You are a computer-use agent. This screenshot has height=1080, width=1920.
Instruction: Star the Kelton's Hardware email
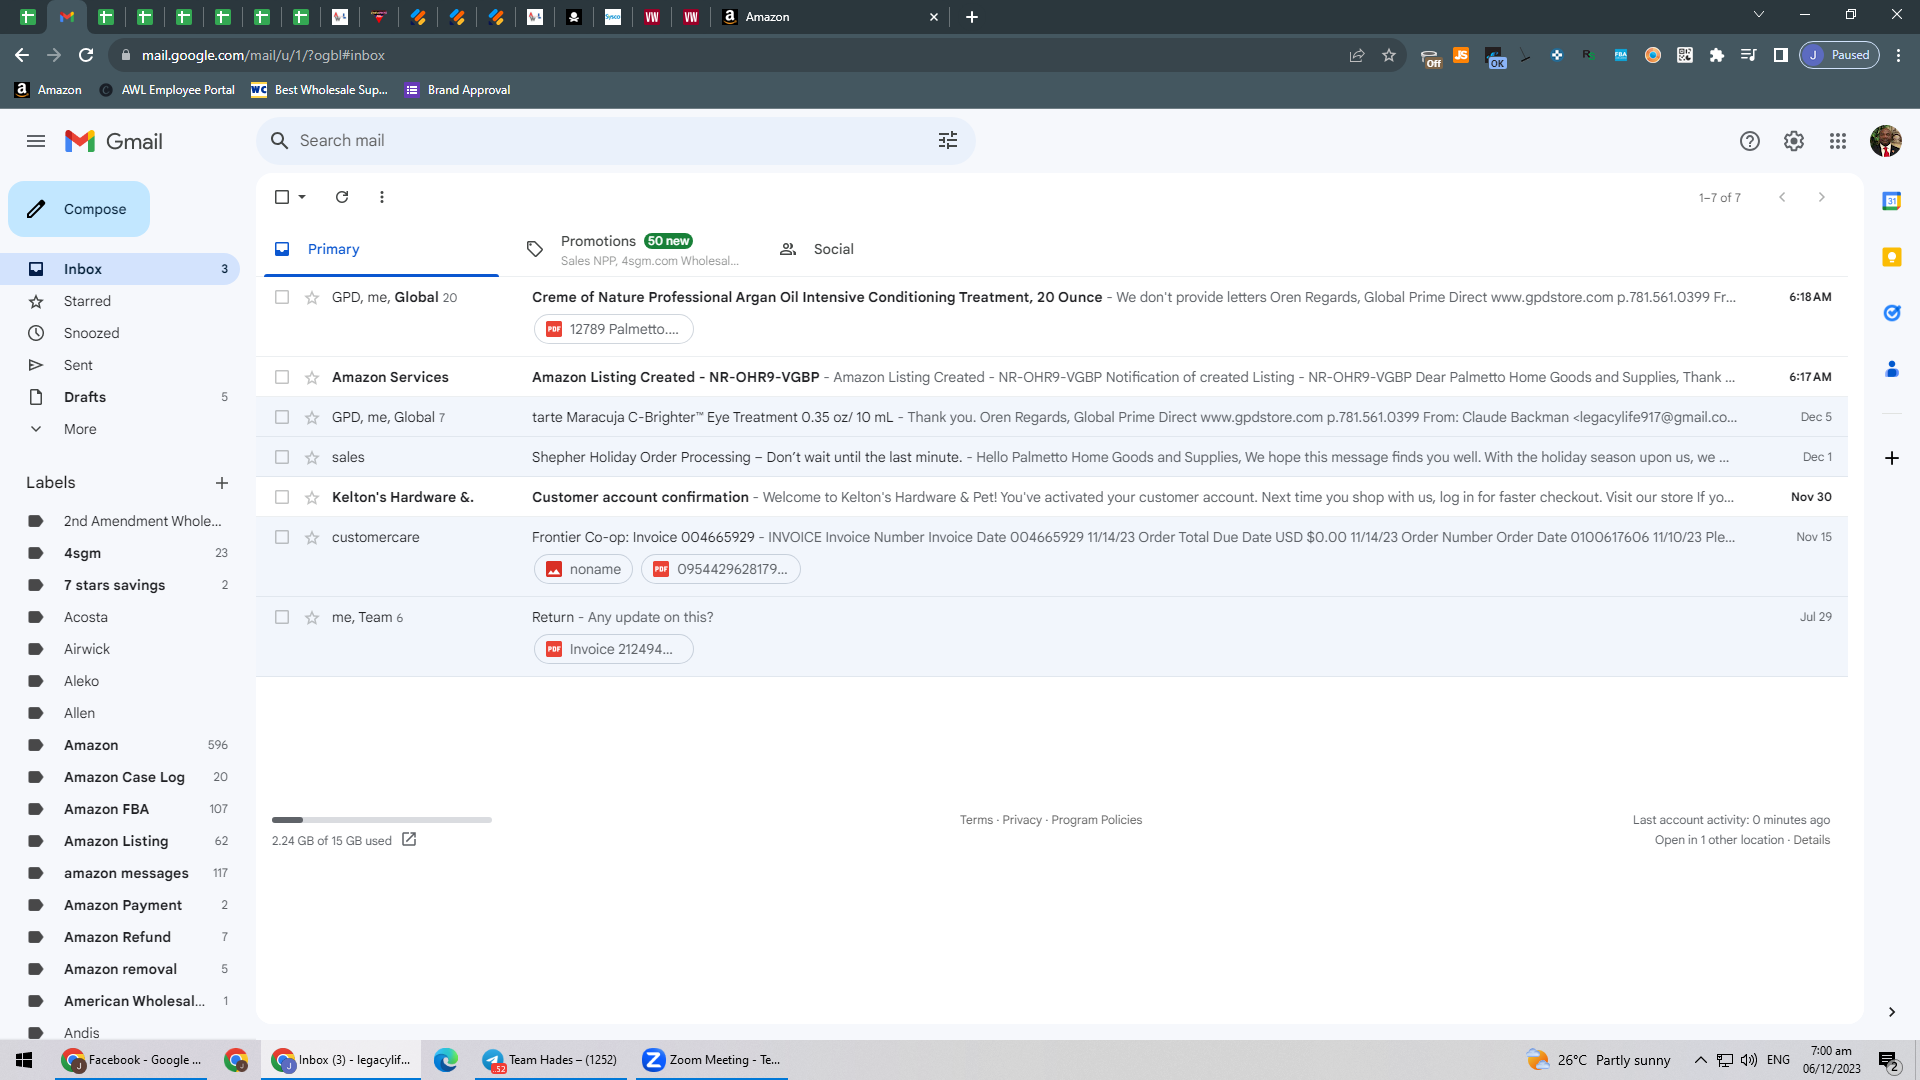pos(312,497)
